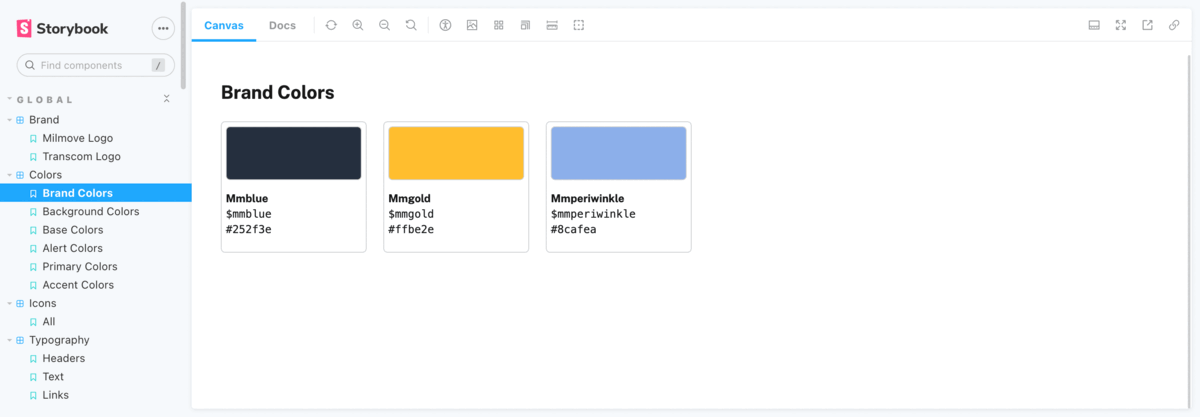Click the $mmgold variable text

411,214
